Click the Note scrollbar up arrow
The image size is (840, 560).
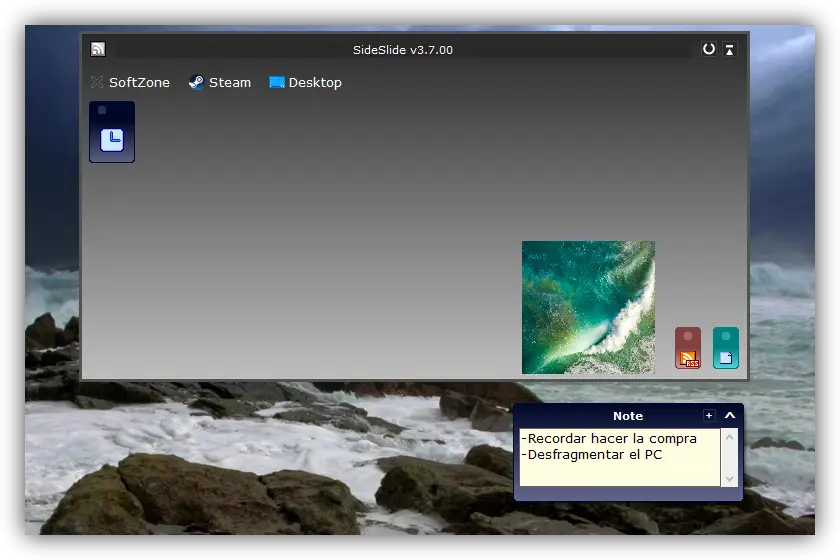[x=729, y=437]
